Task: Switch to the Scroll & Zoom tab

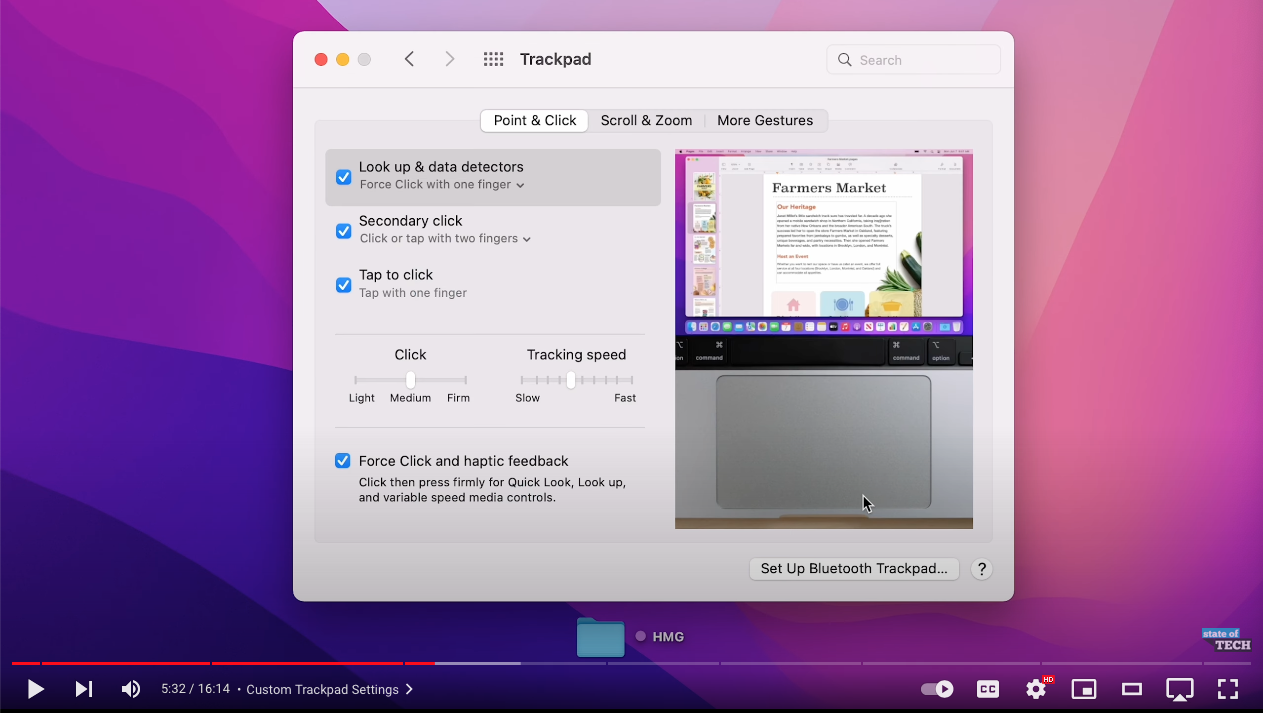Action: [x=646, y=120]
